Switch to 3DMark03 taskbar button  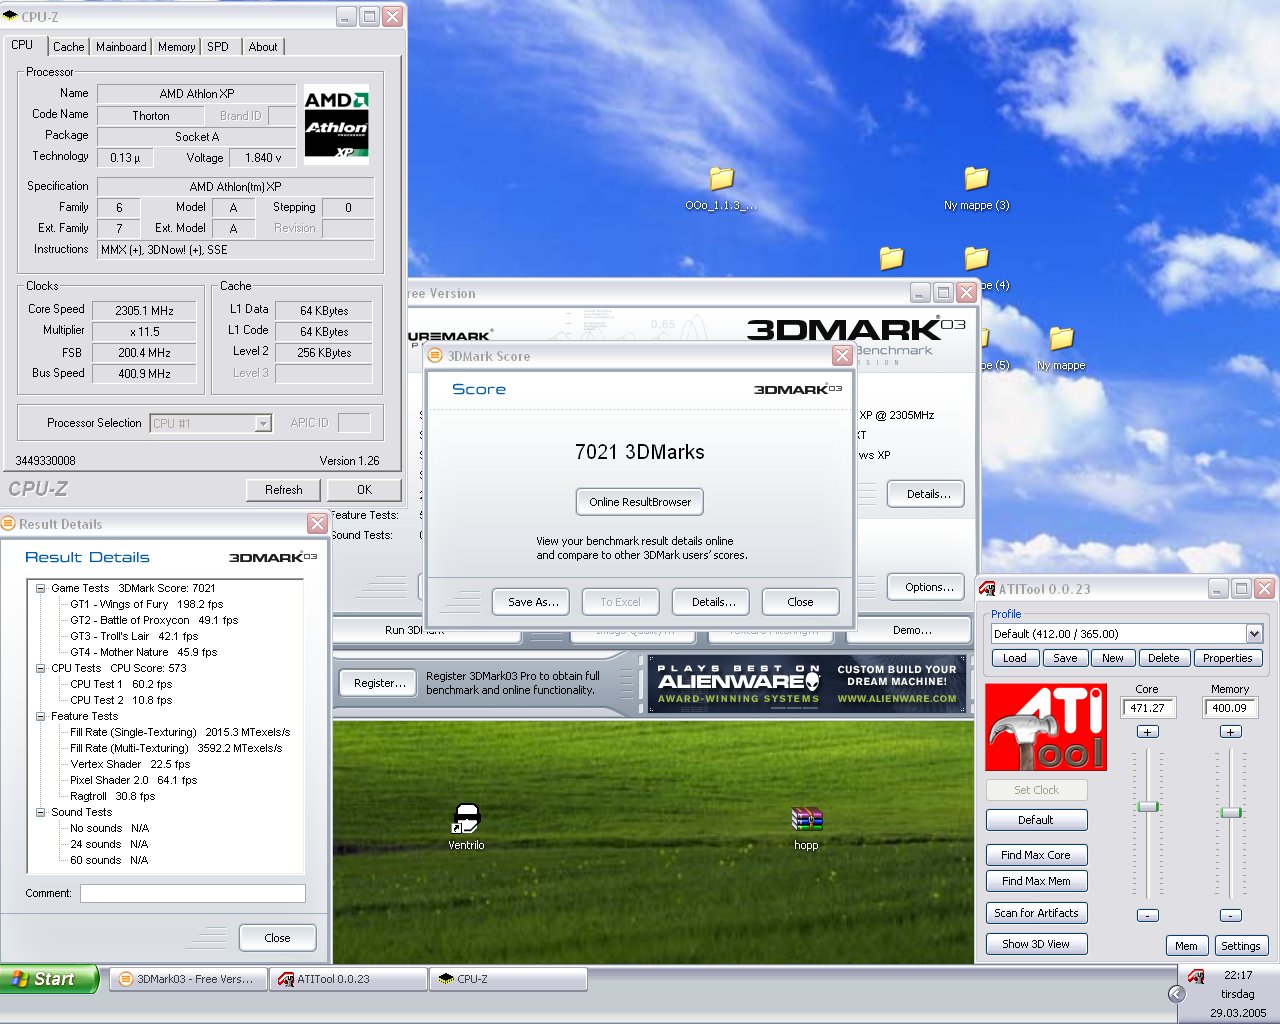click(188, 979)
